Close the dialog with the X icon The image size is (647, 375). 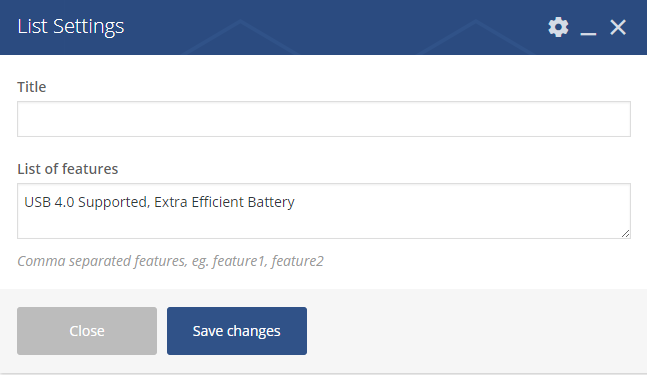click(618, 28)
